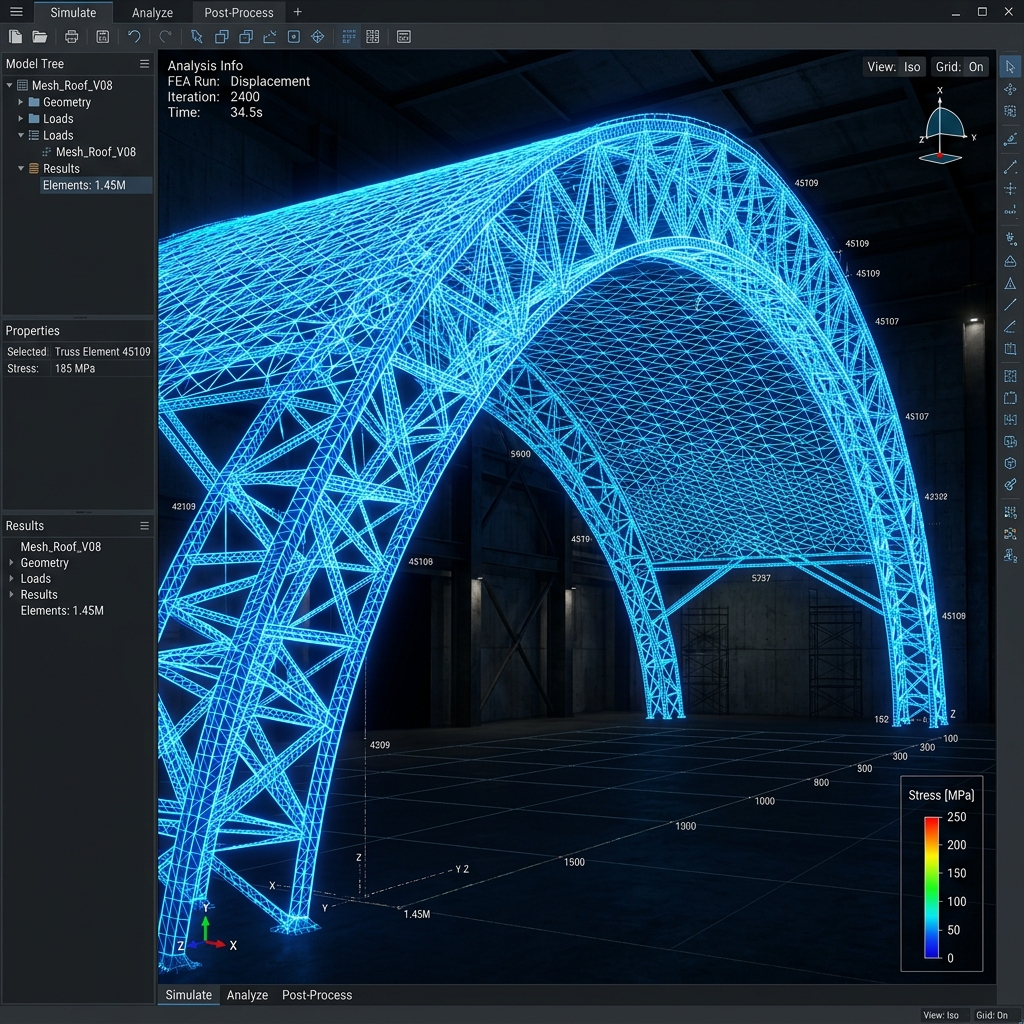The height and width of the screenshot is (1024, 1024).
Task: Open the grid blocks icon in toolbar
Action: tap(372, 37)
